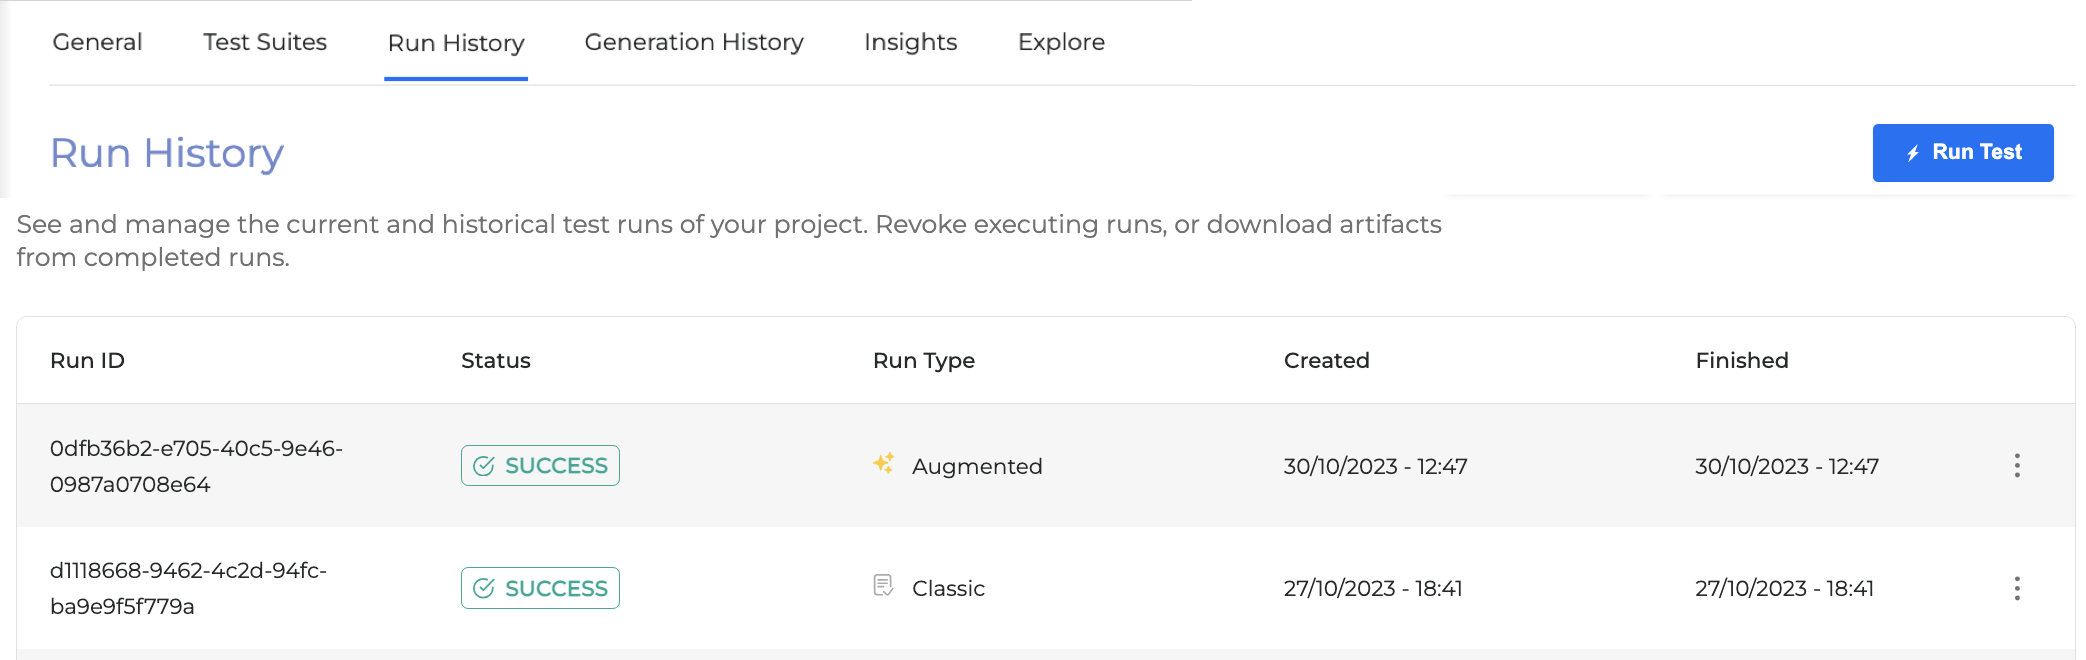Click the Run Type column header
Screen dimensions: 2086x660
924,360
